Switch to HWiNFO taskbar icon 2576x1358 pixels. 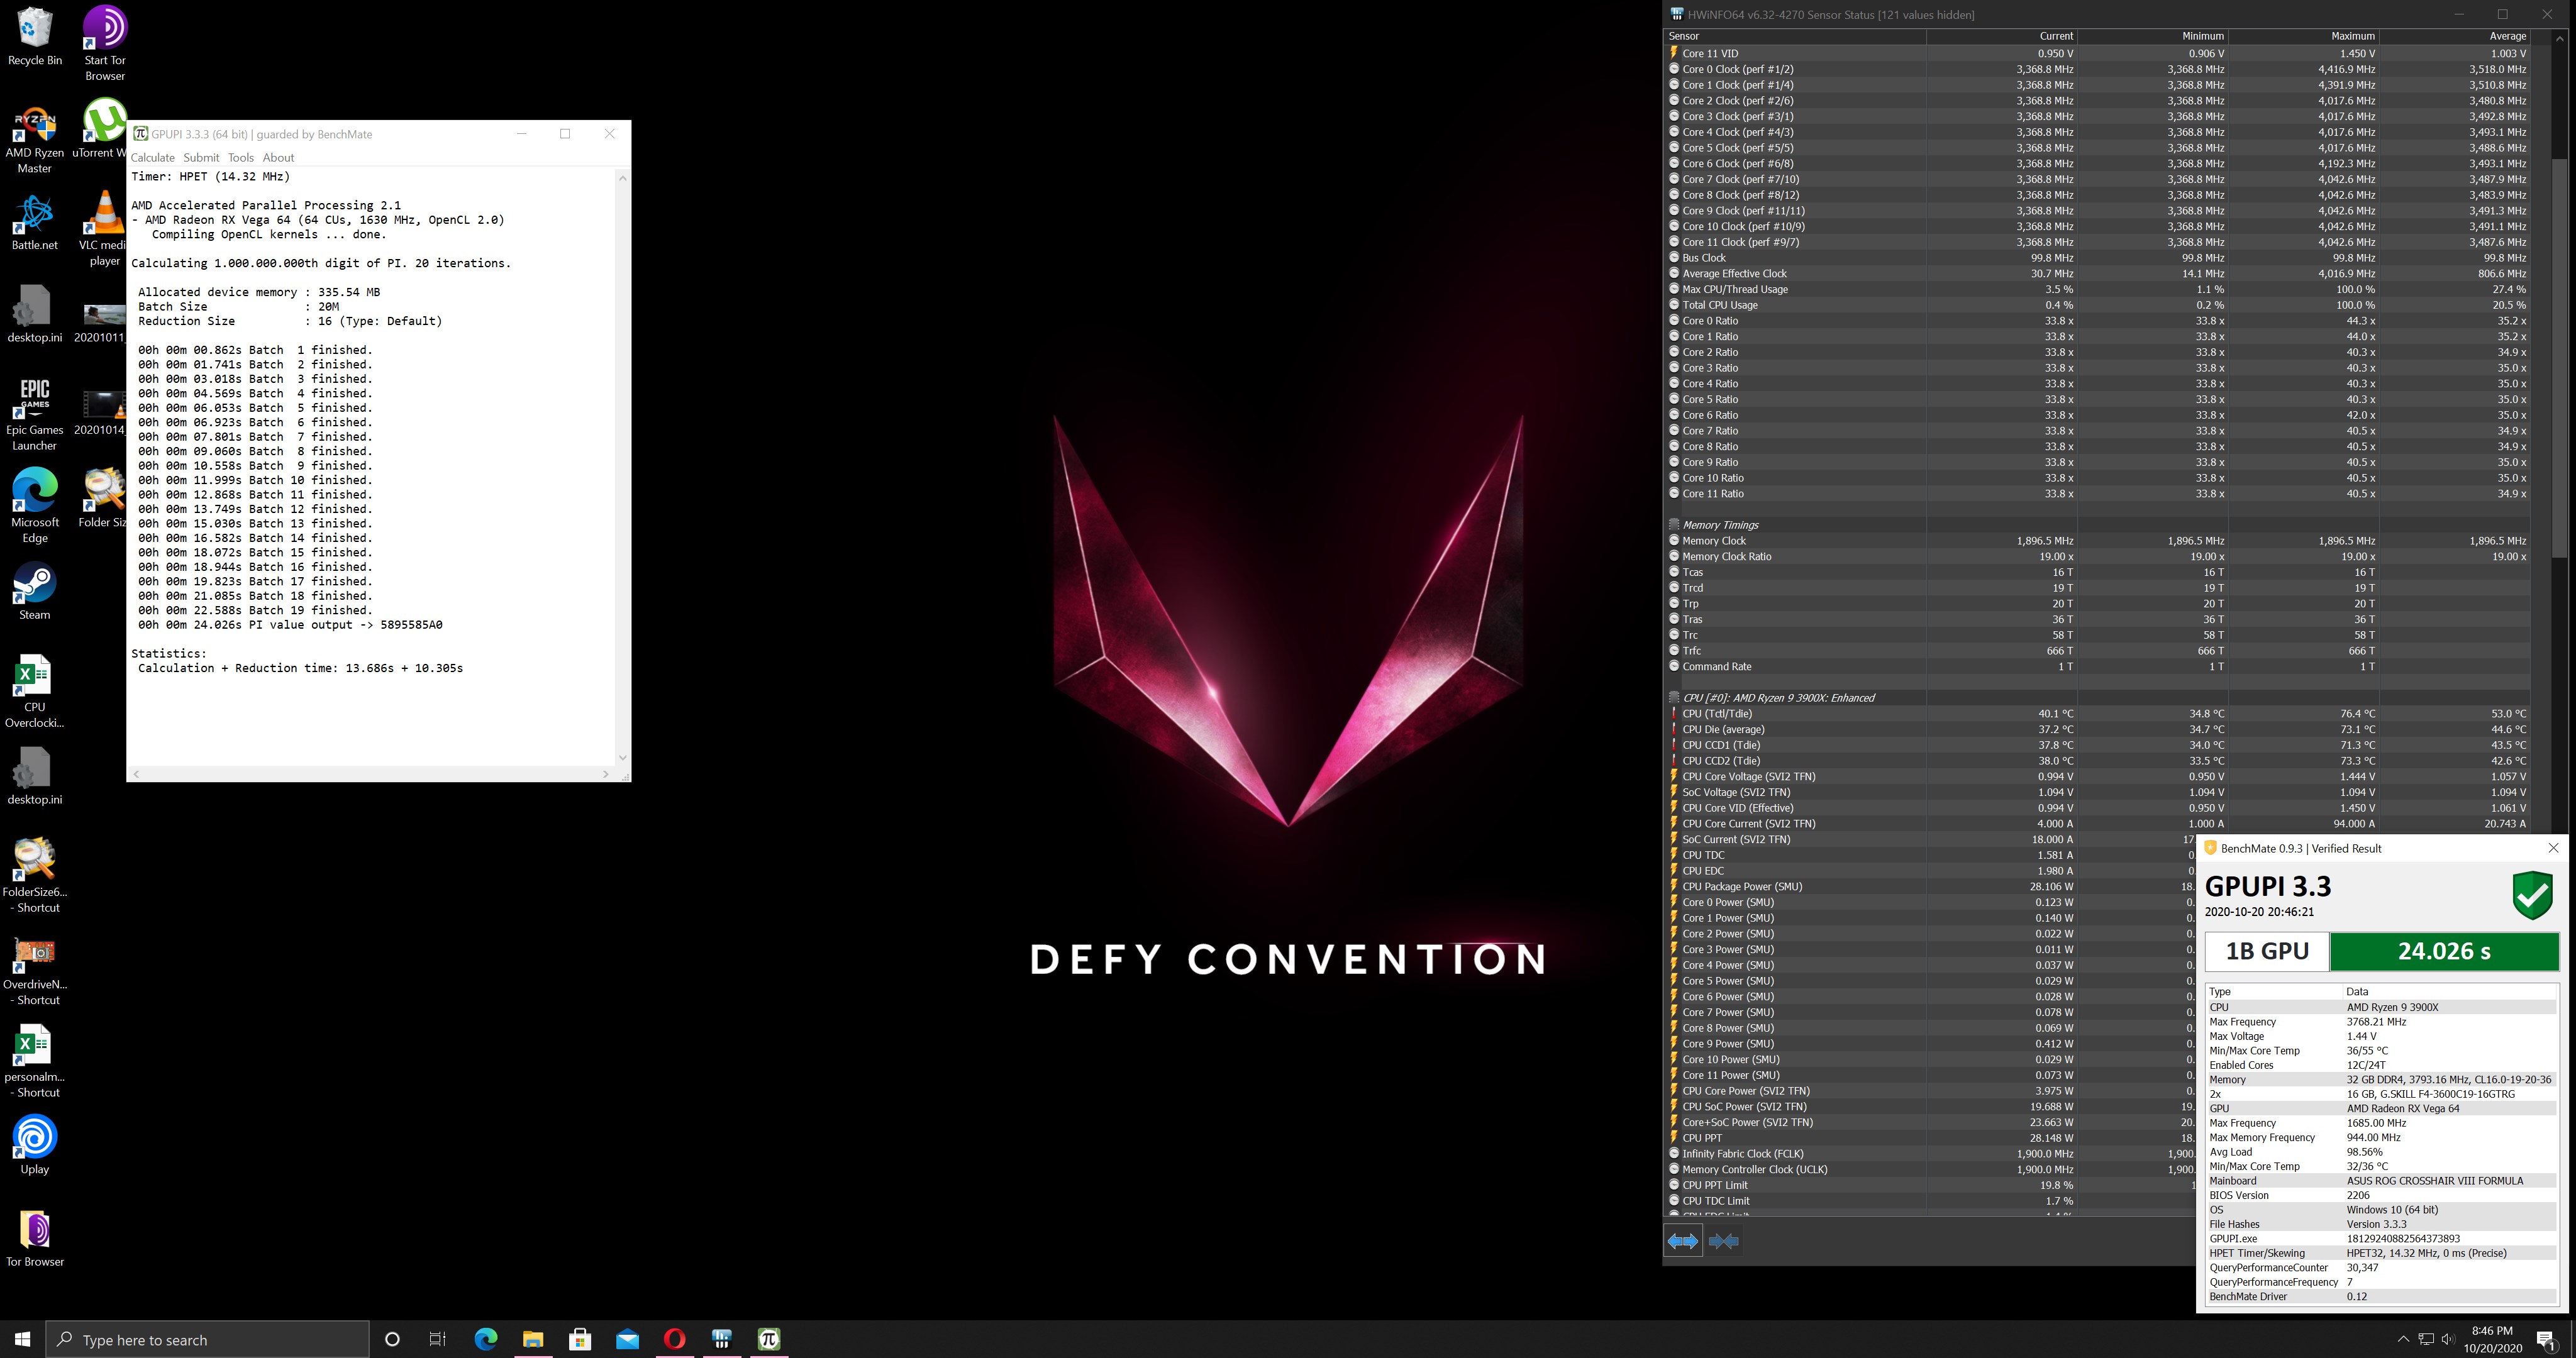click(722, 1339)
